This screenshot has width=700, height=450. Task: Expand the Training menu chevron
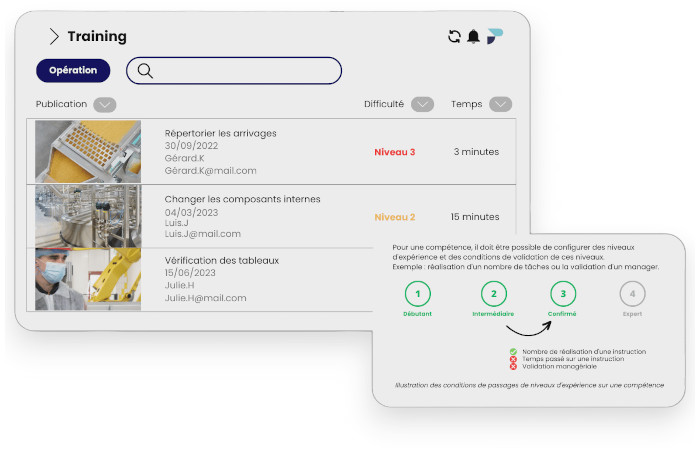pos(54,37)
